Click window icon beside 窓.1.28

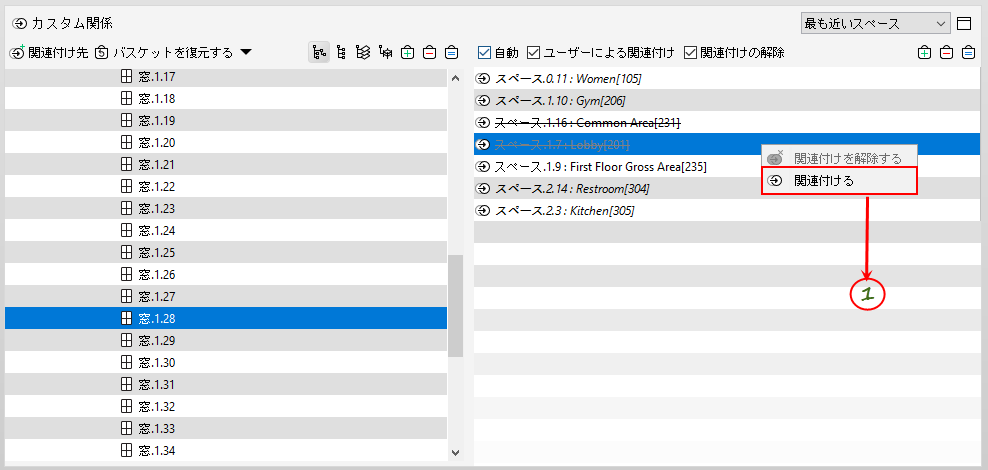(126, 318)
